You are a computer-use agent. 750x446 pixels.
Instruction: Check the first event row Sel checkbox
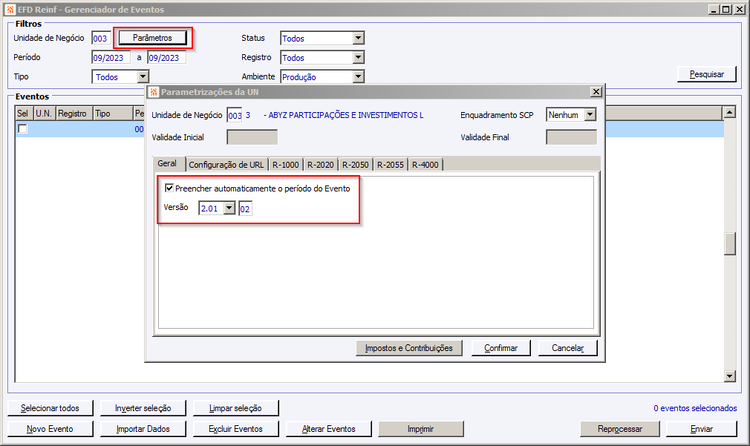click(x=22, y=129)
